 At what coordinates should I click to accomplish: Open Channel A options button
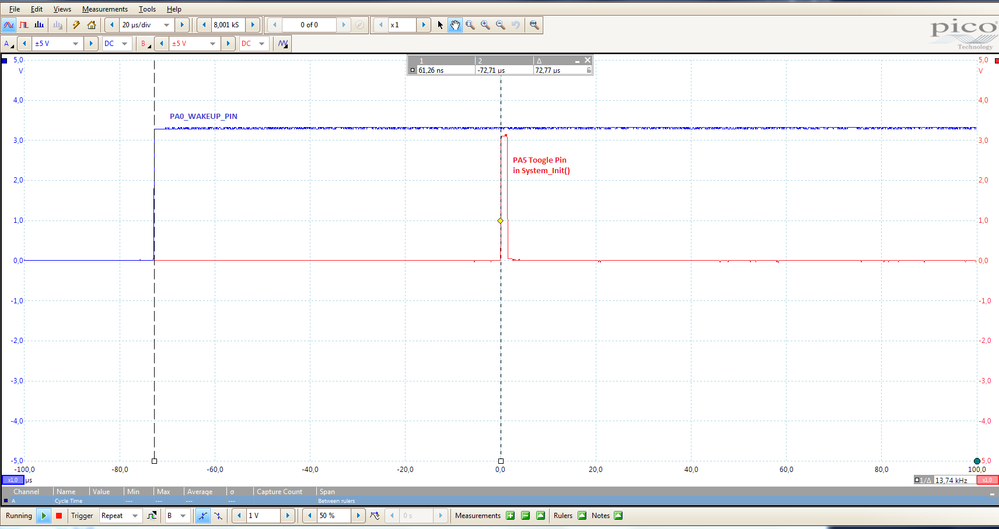click(x=8, y=43)
